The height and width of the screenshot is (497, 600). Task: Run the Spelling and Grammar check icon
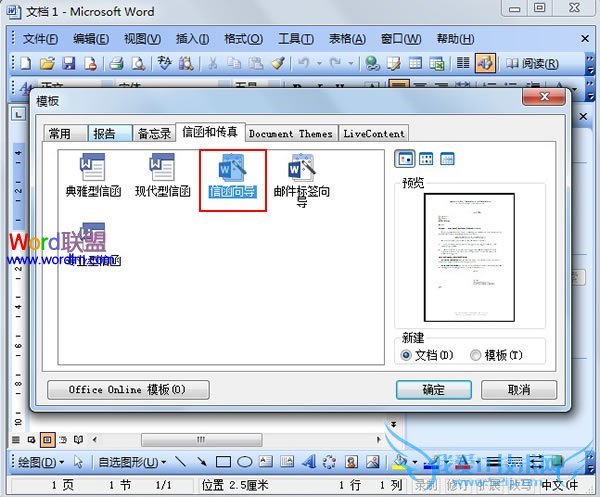164,63
